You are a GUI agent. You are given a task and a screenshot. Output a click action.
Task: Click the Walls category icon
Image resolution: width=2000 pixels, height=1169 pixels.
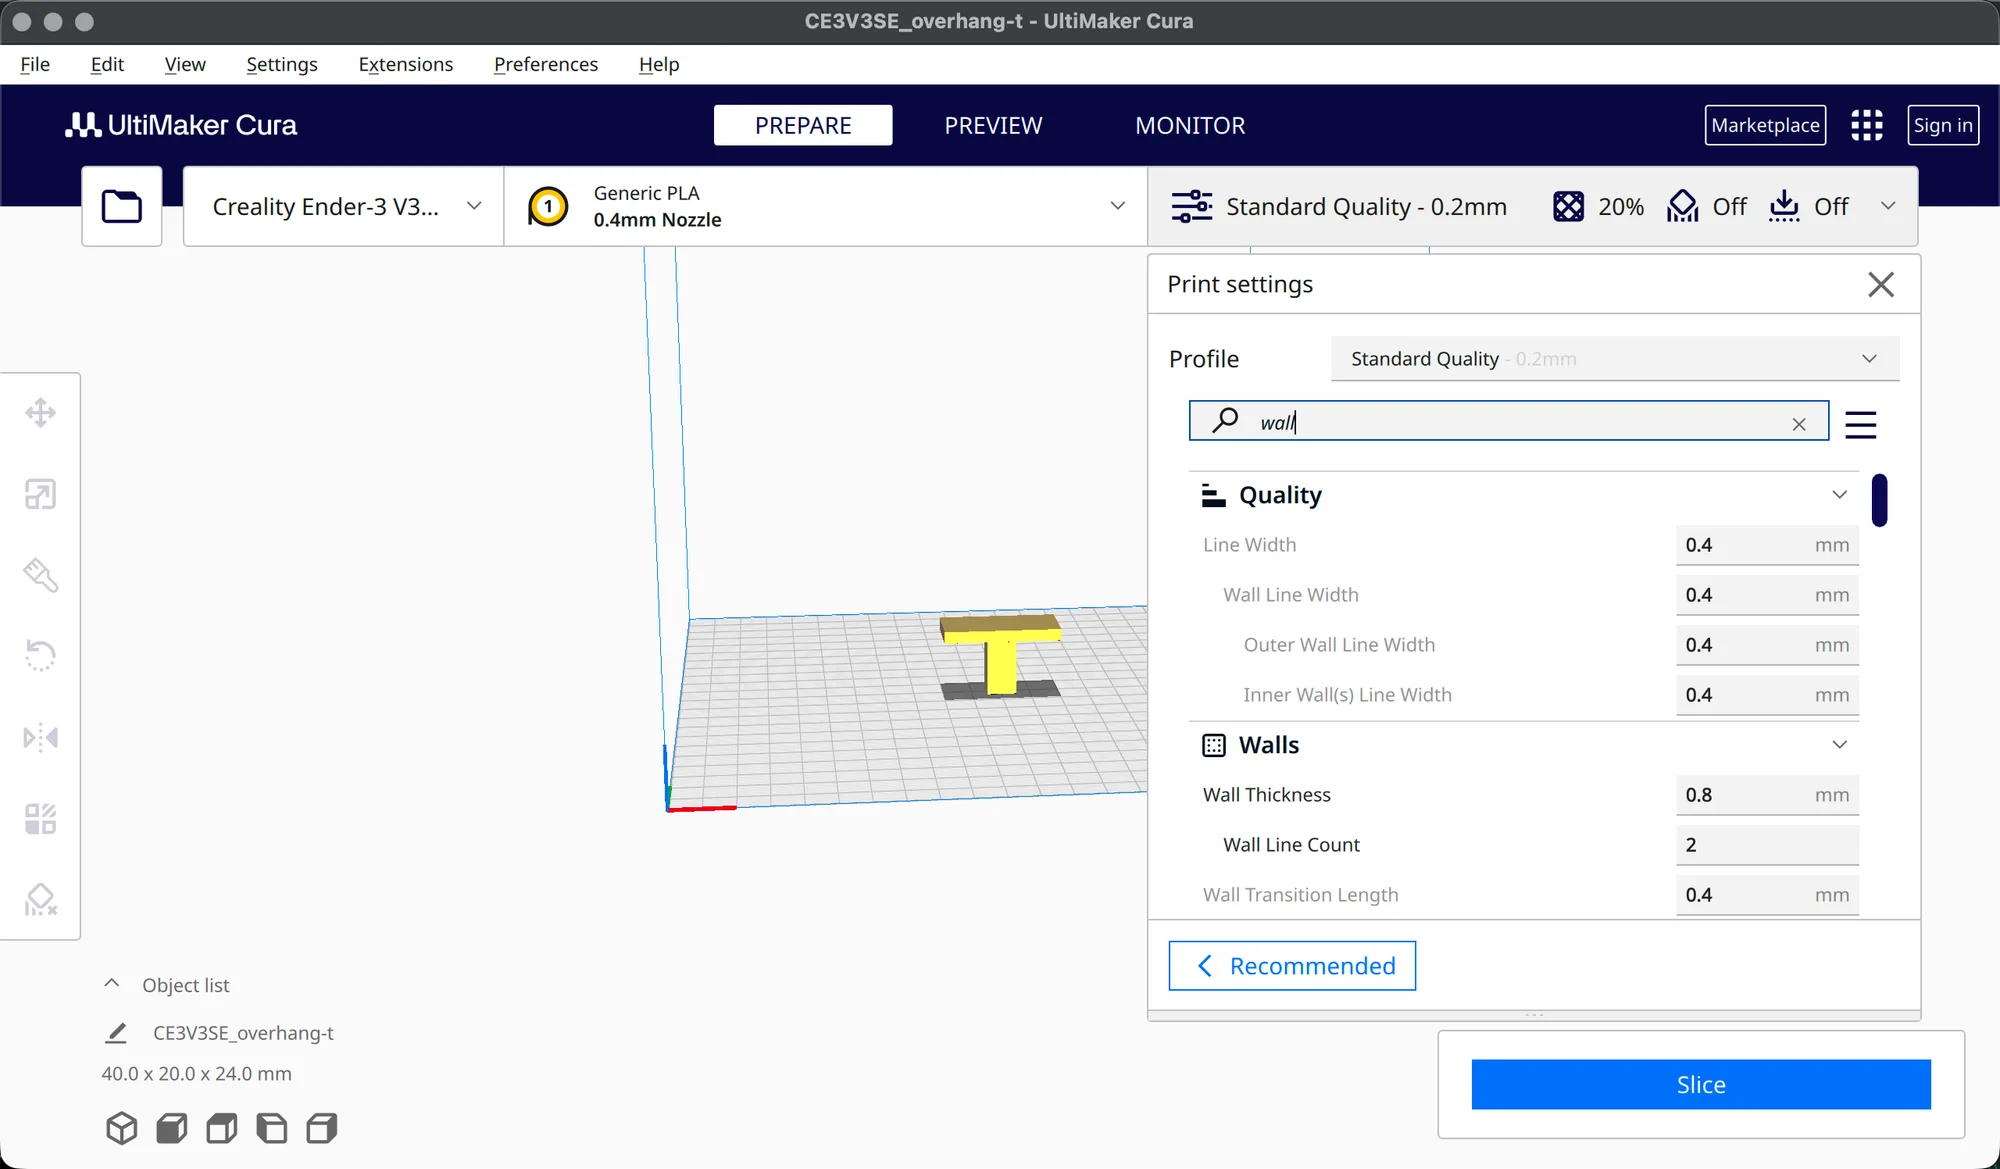1214,745
